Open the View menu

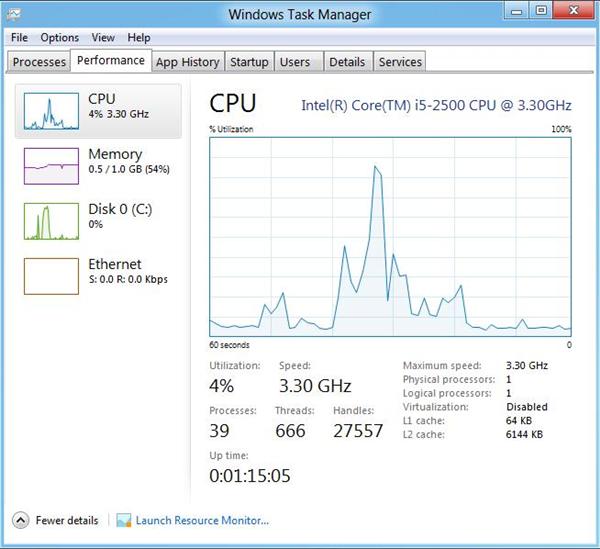pos(103,37)
